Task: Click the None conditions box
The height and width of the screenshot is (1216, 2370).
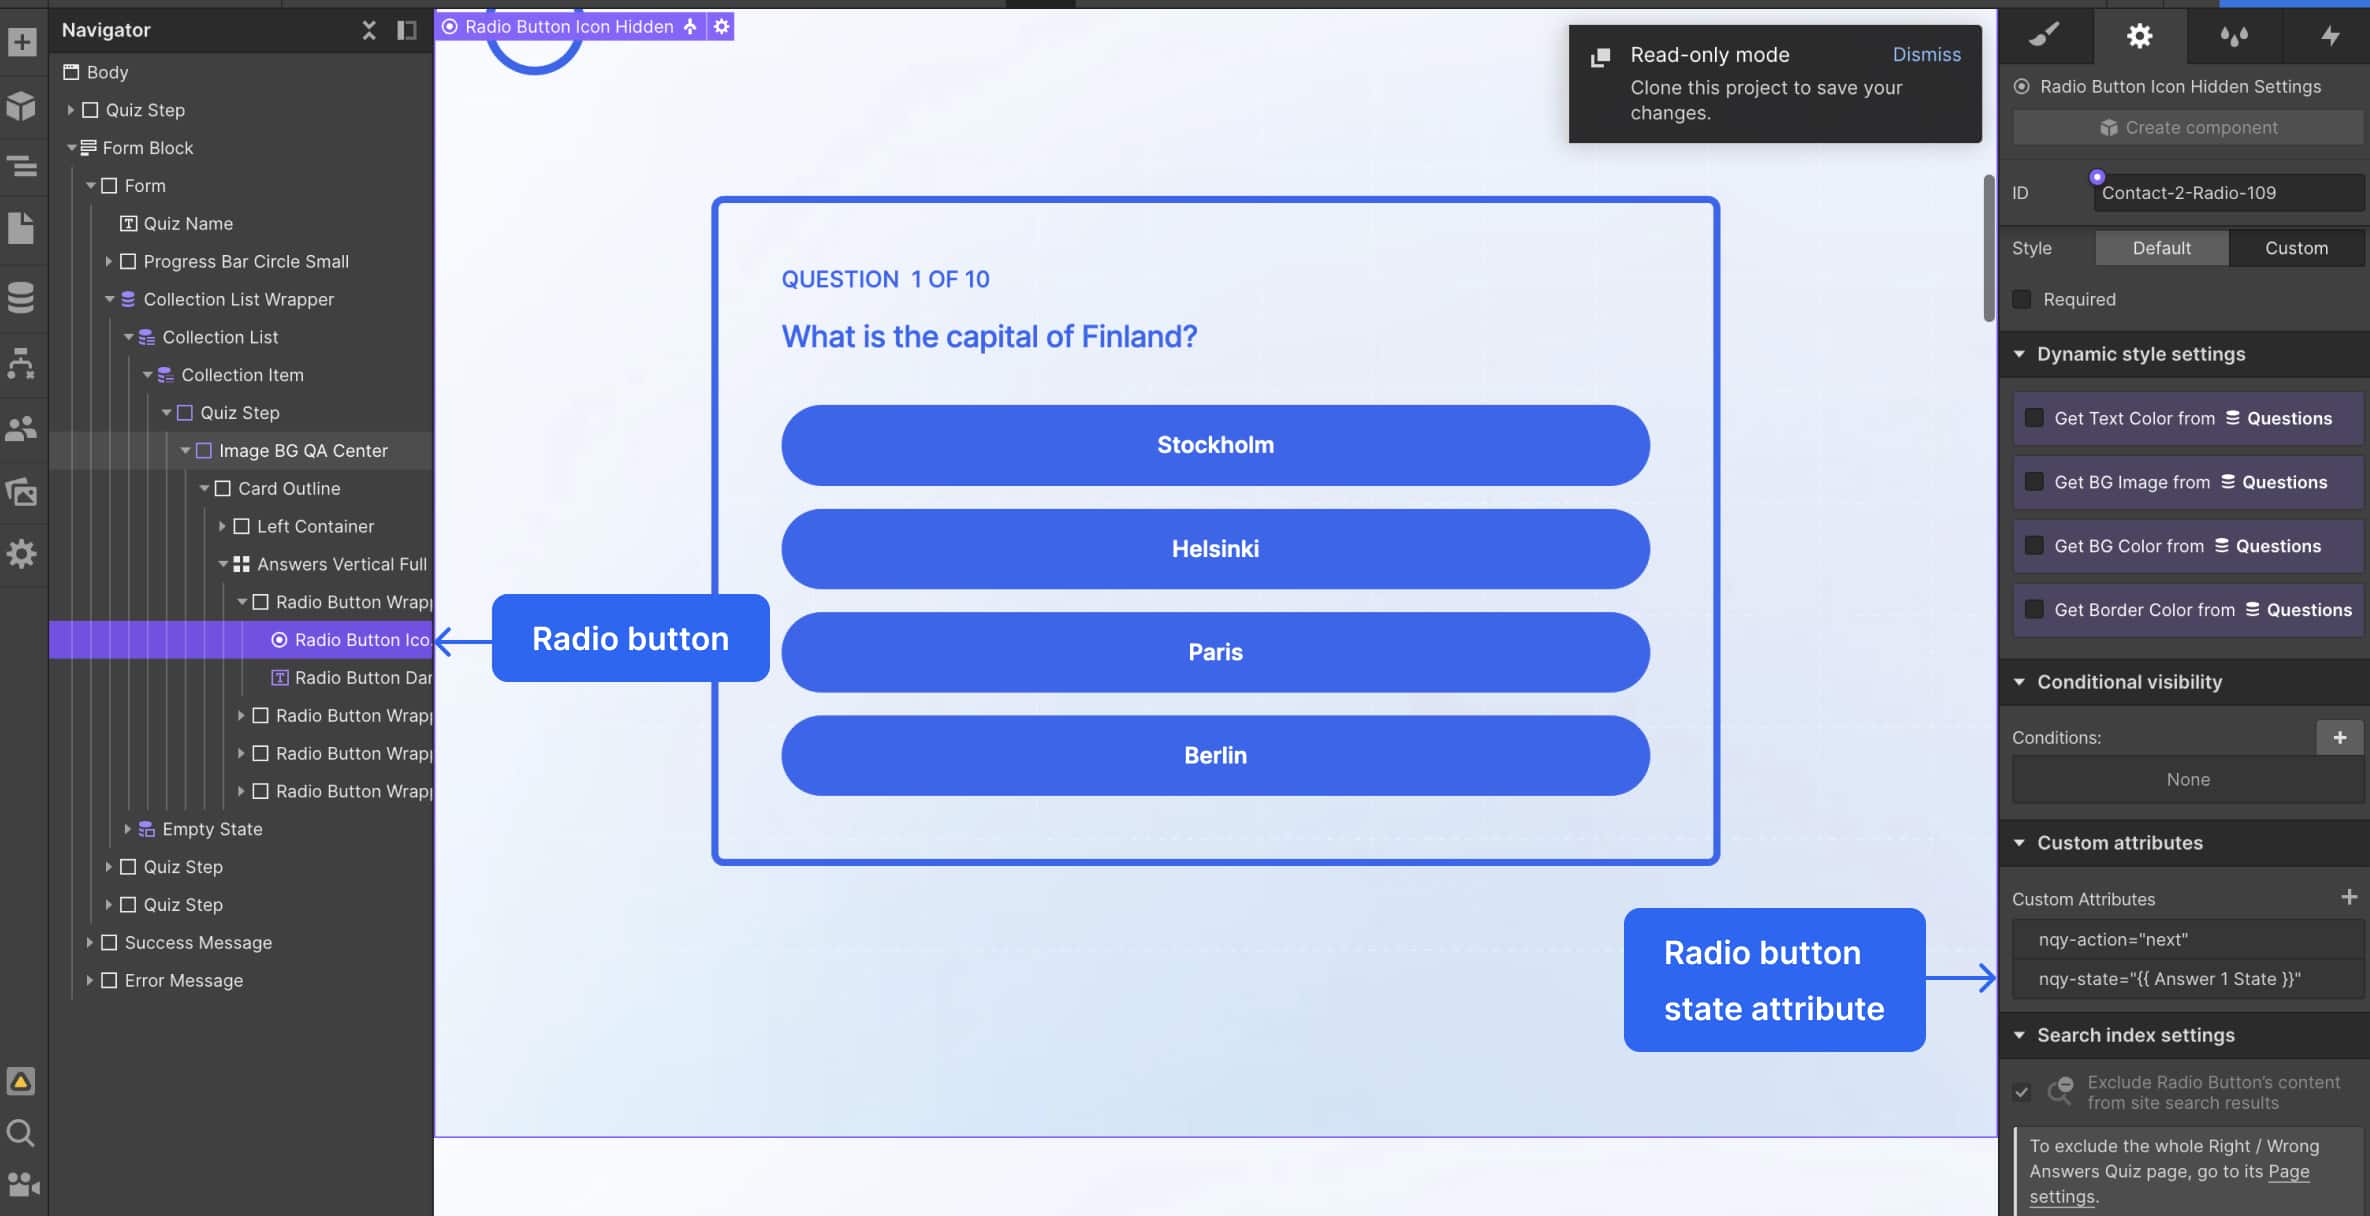Action: [2188, 779]
